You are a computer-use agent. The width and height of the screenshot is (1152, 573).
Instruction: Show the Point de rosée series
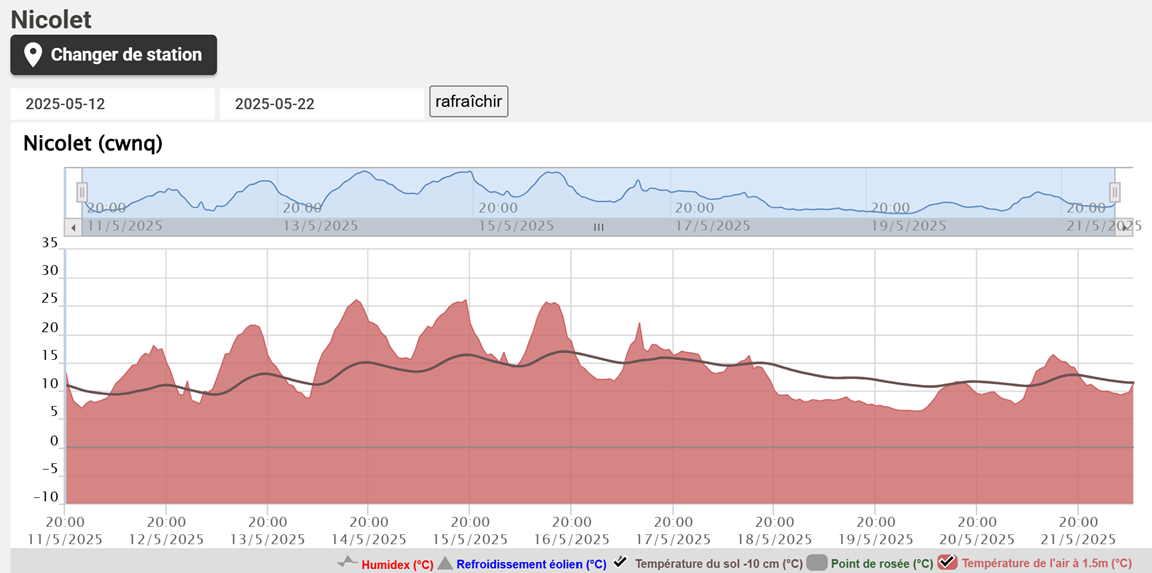(x=880, y=564)
